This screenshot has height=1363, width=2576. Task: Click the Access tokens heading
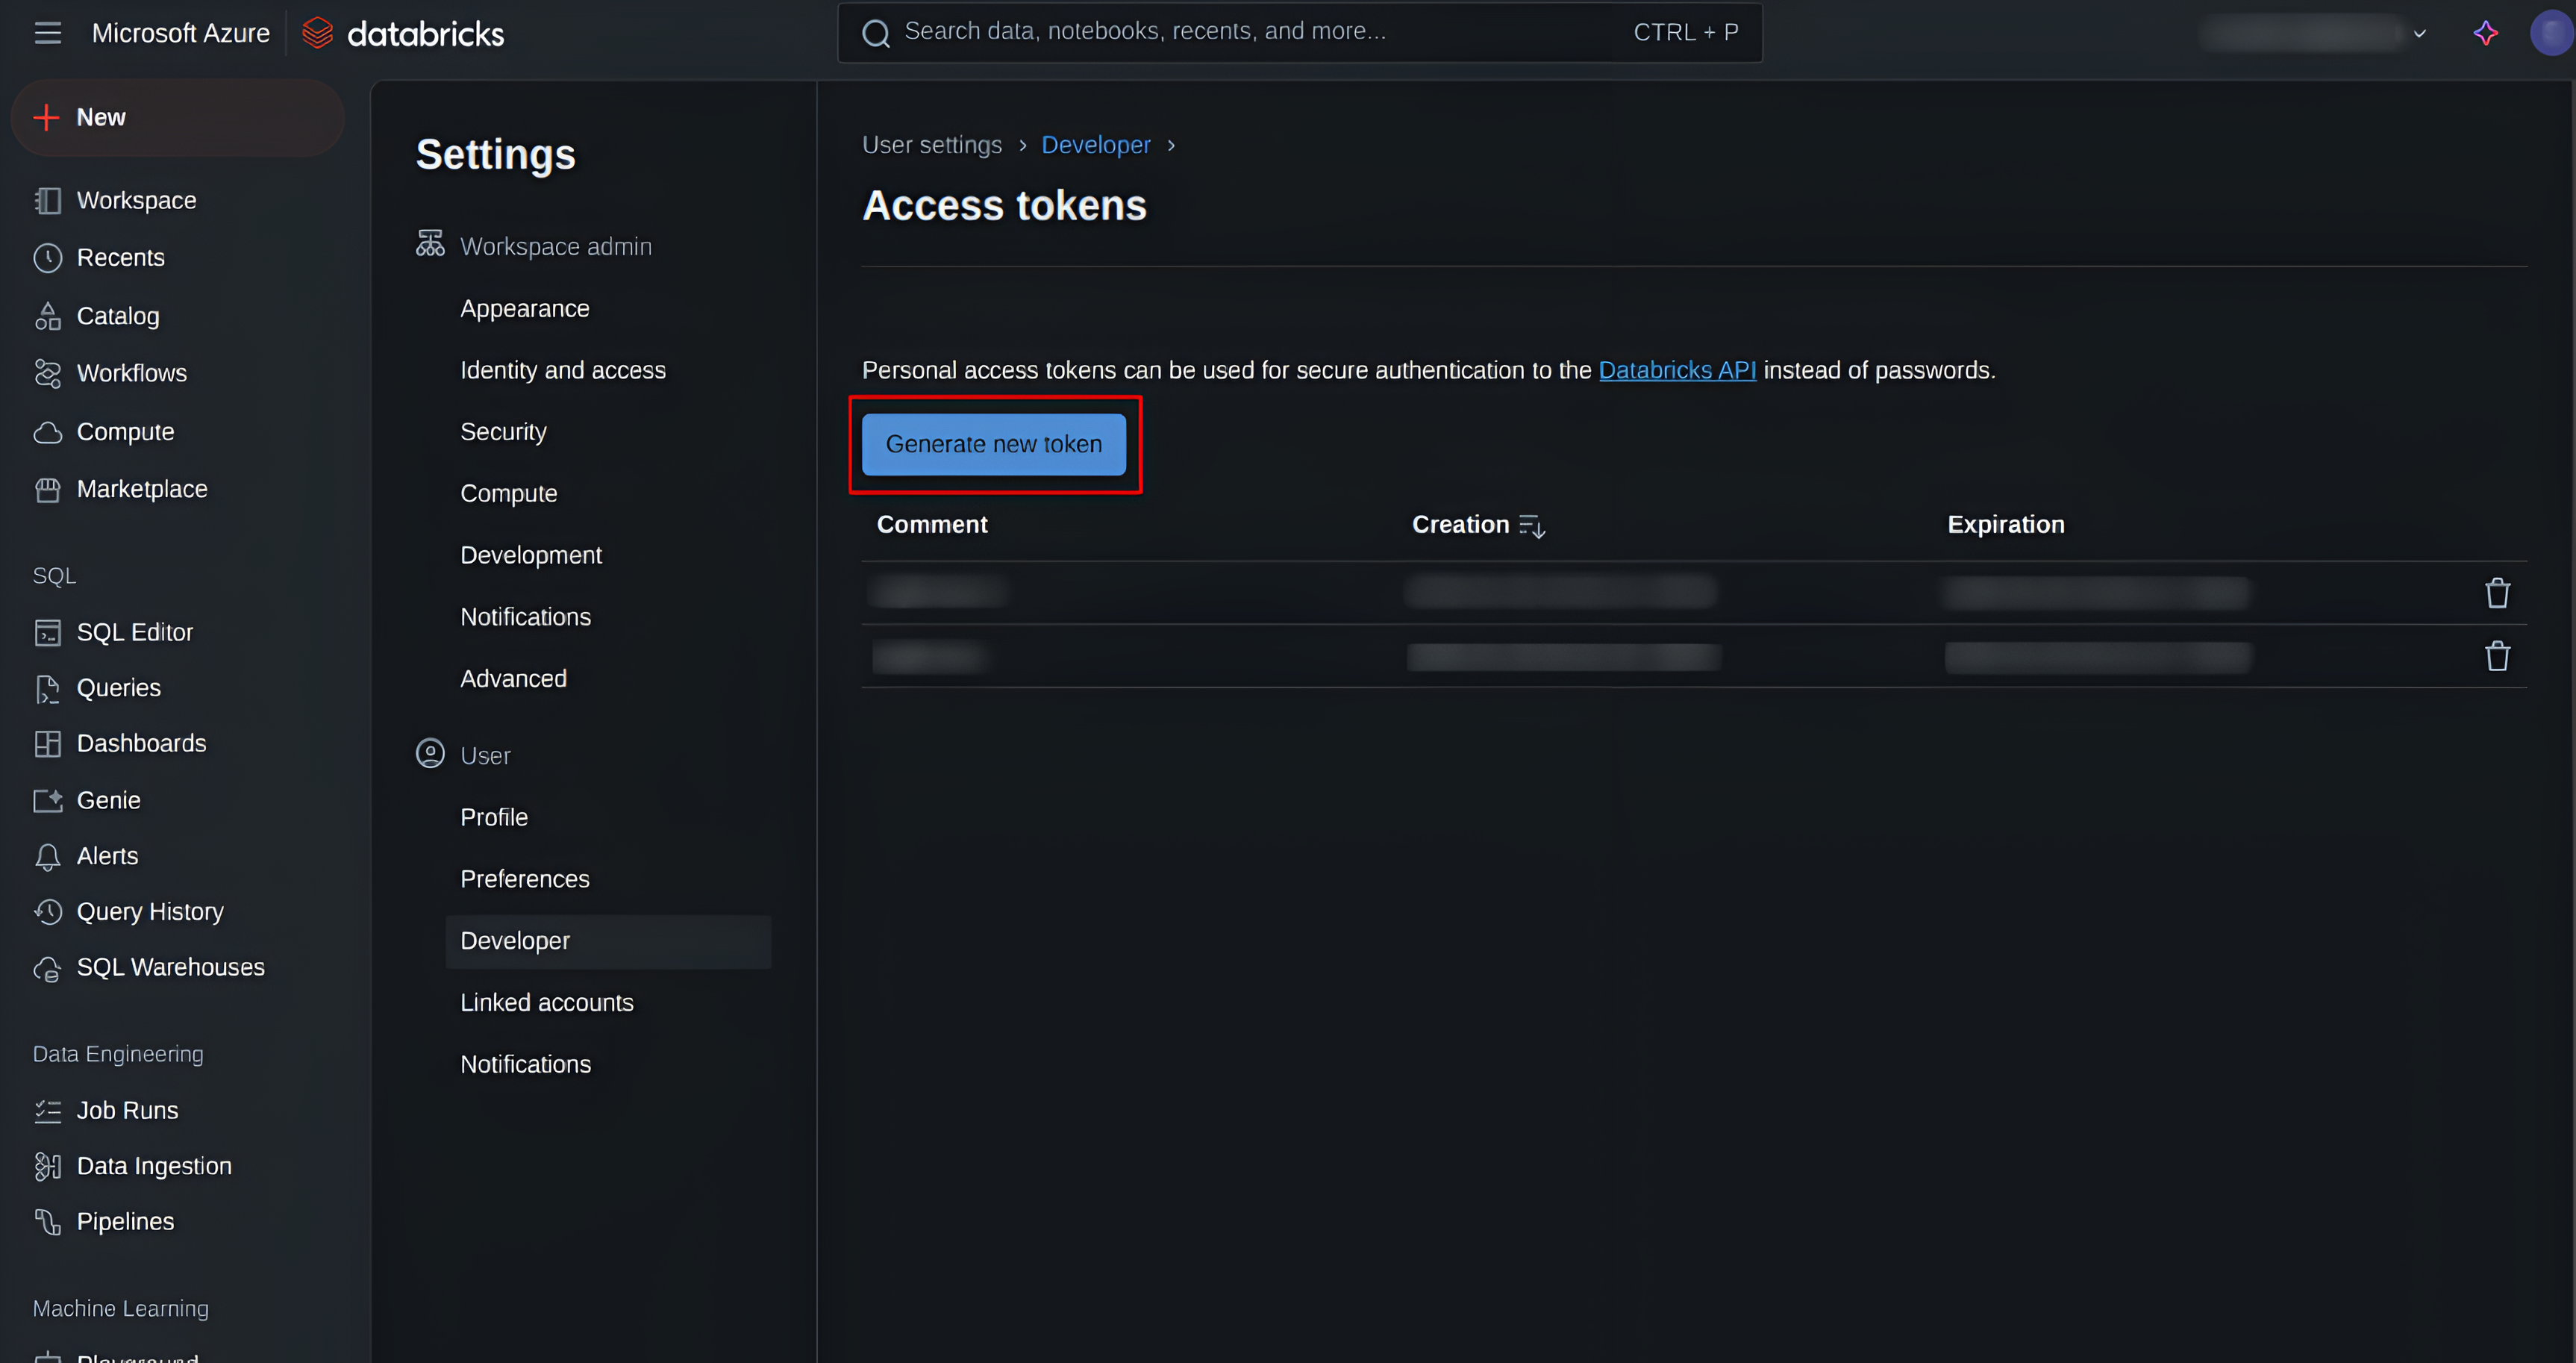(x=1004, y=206)
